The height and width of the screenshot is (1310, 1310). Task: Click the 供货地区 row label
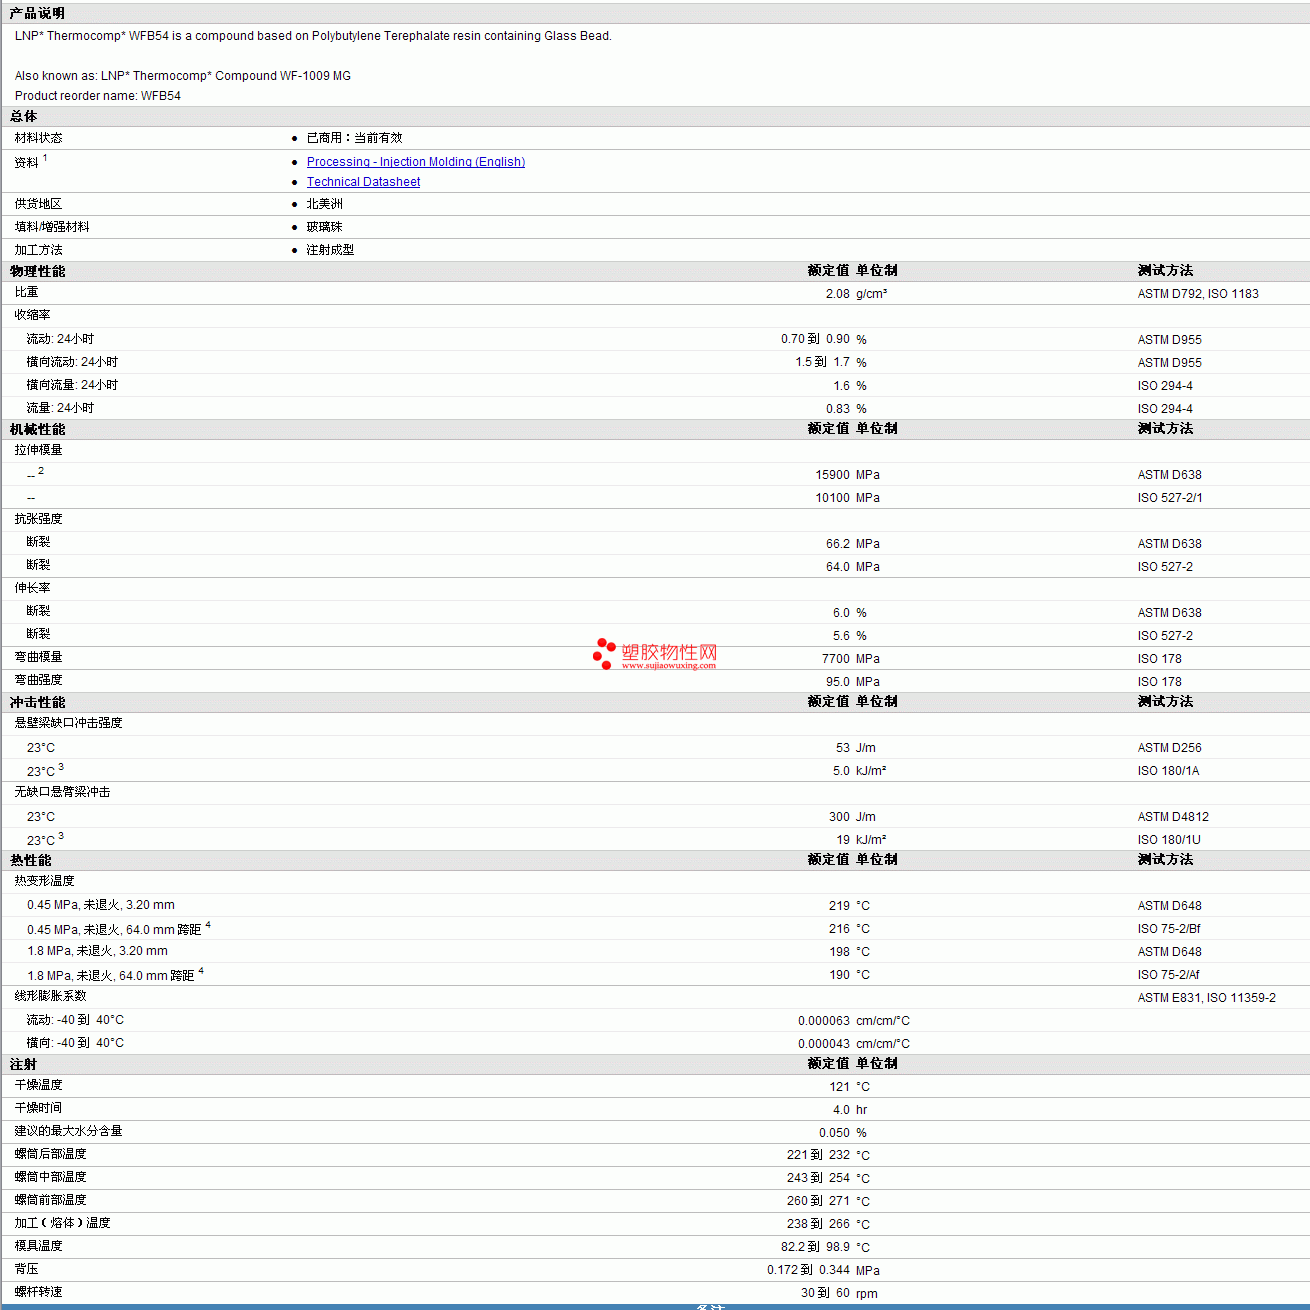tap(38, 204)
